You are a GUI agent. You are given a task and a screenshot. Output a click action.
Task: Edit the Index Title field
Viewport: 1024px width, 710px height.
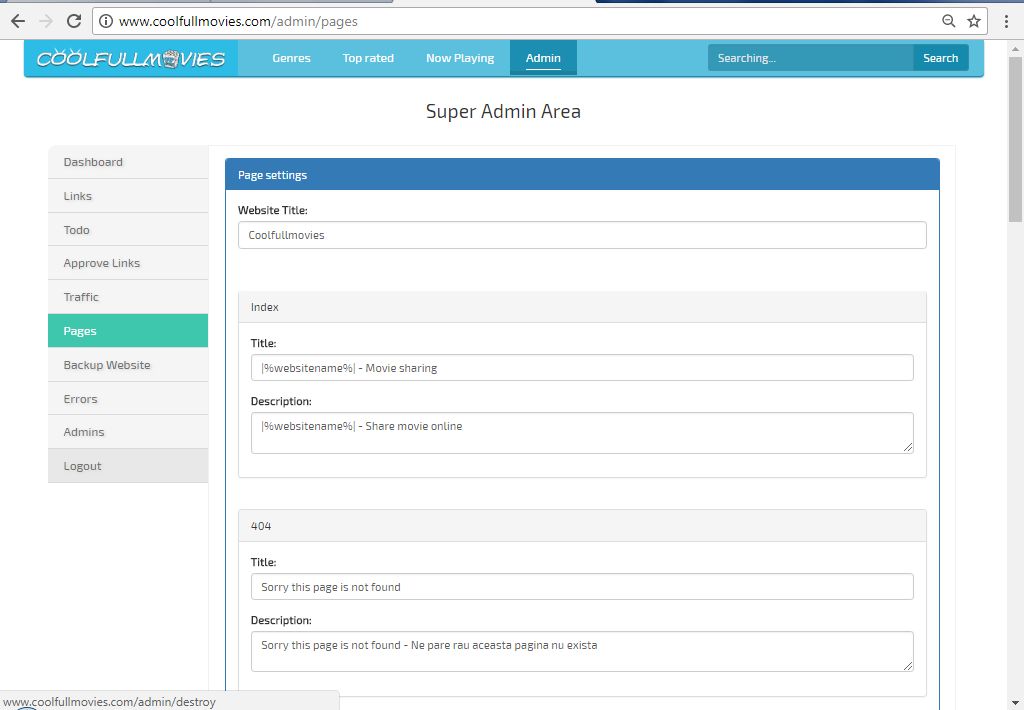pos(582,368)
